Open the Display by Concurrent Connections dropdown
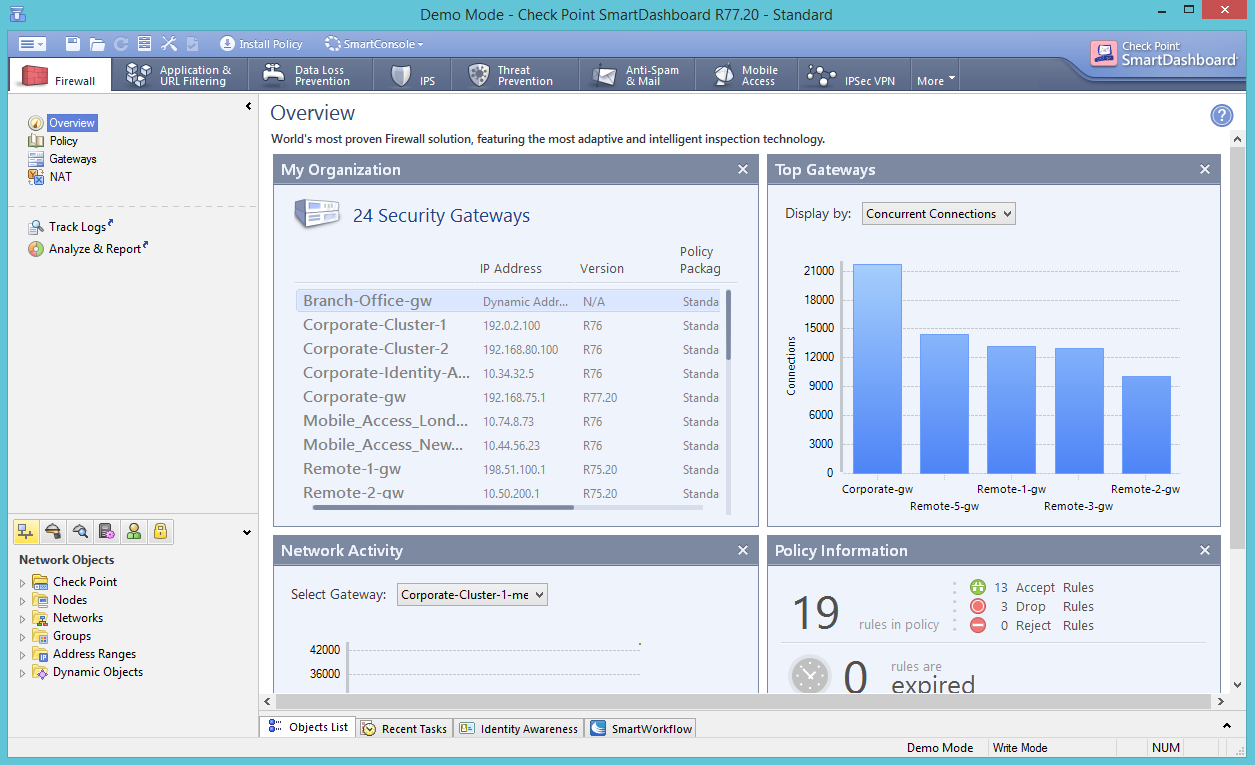The image size is (1255, 765). [937, 213]
